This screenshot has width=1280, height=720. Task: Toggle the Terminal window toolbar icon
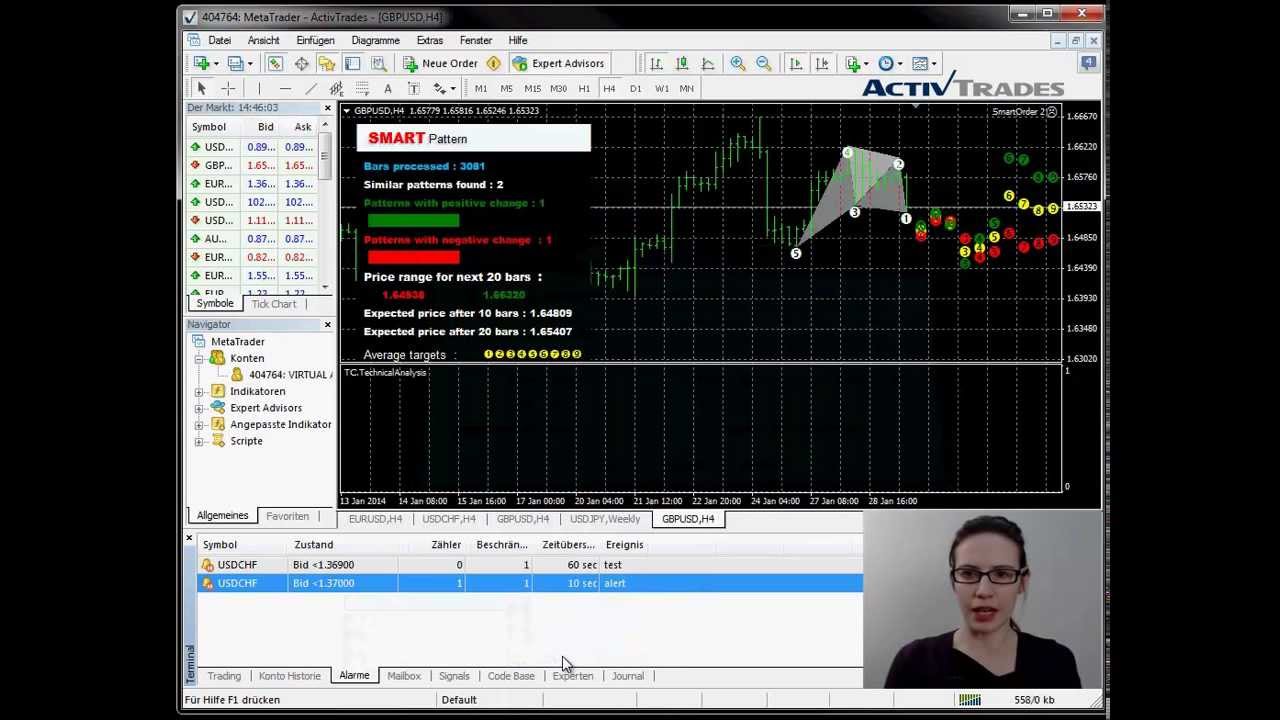point(352,63)
